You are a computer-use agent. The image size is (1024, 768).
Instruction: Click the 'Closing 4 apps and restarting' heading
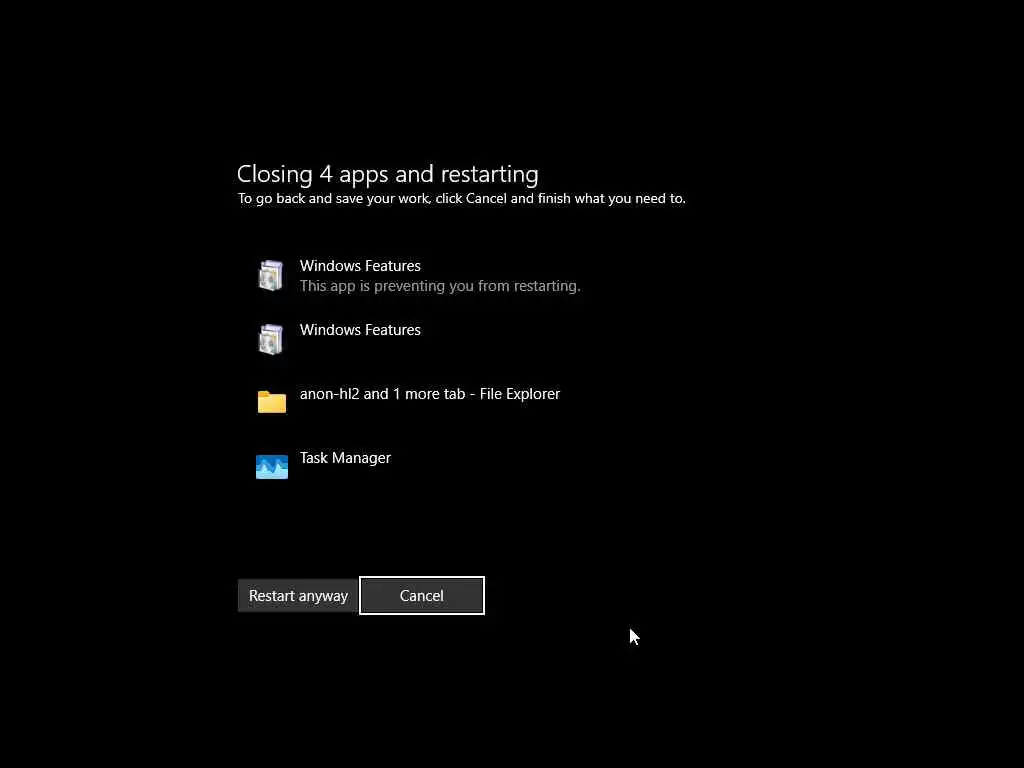tap(387, 174)
